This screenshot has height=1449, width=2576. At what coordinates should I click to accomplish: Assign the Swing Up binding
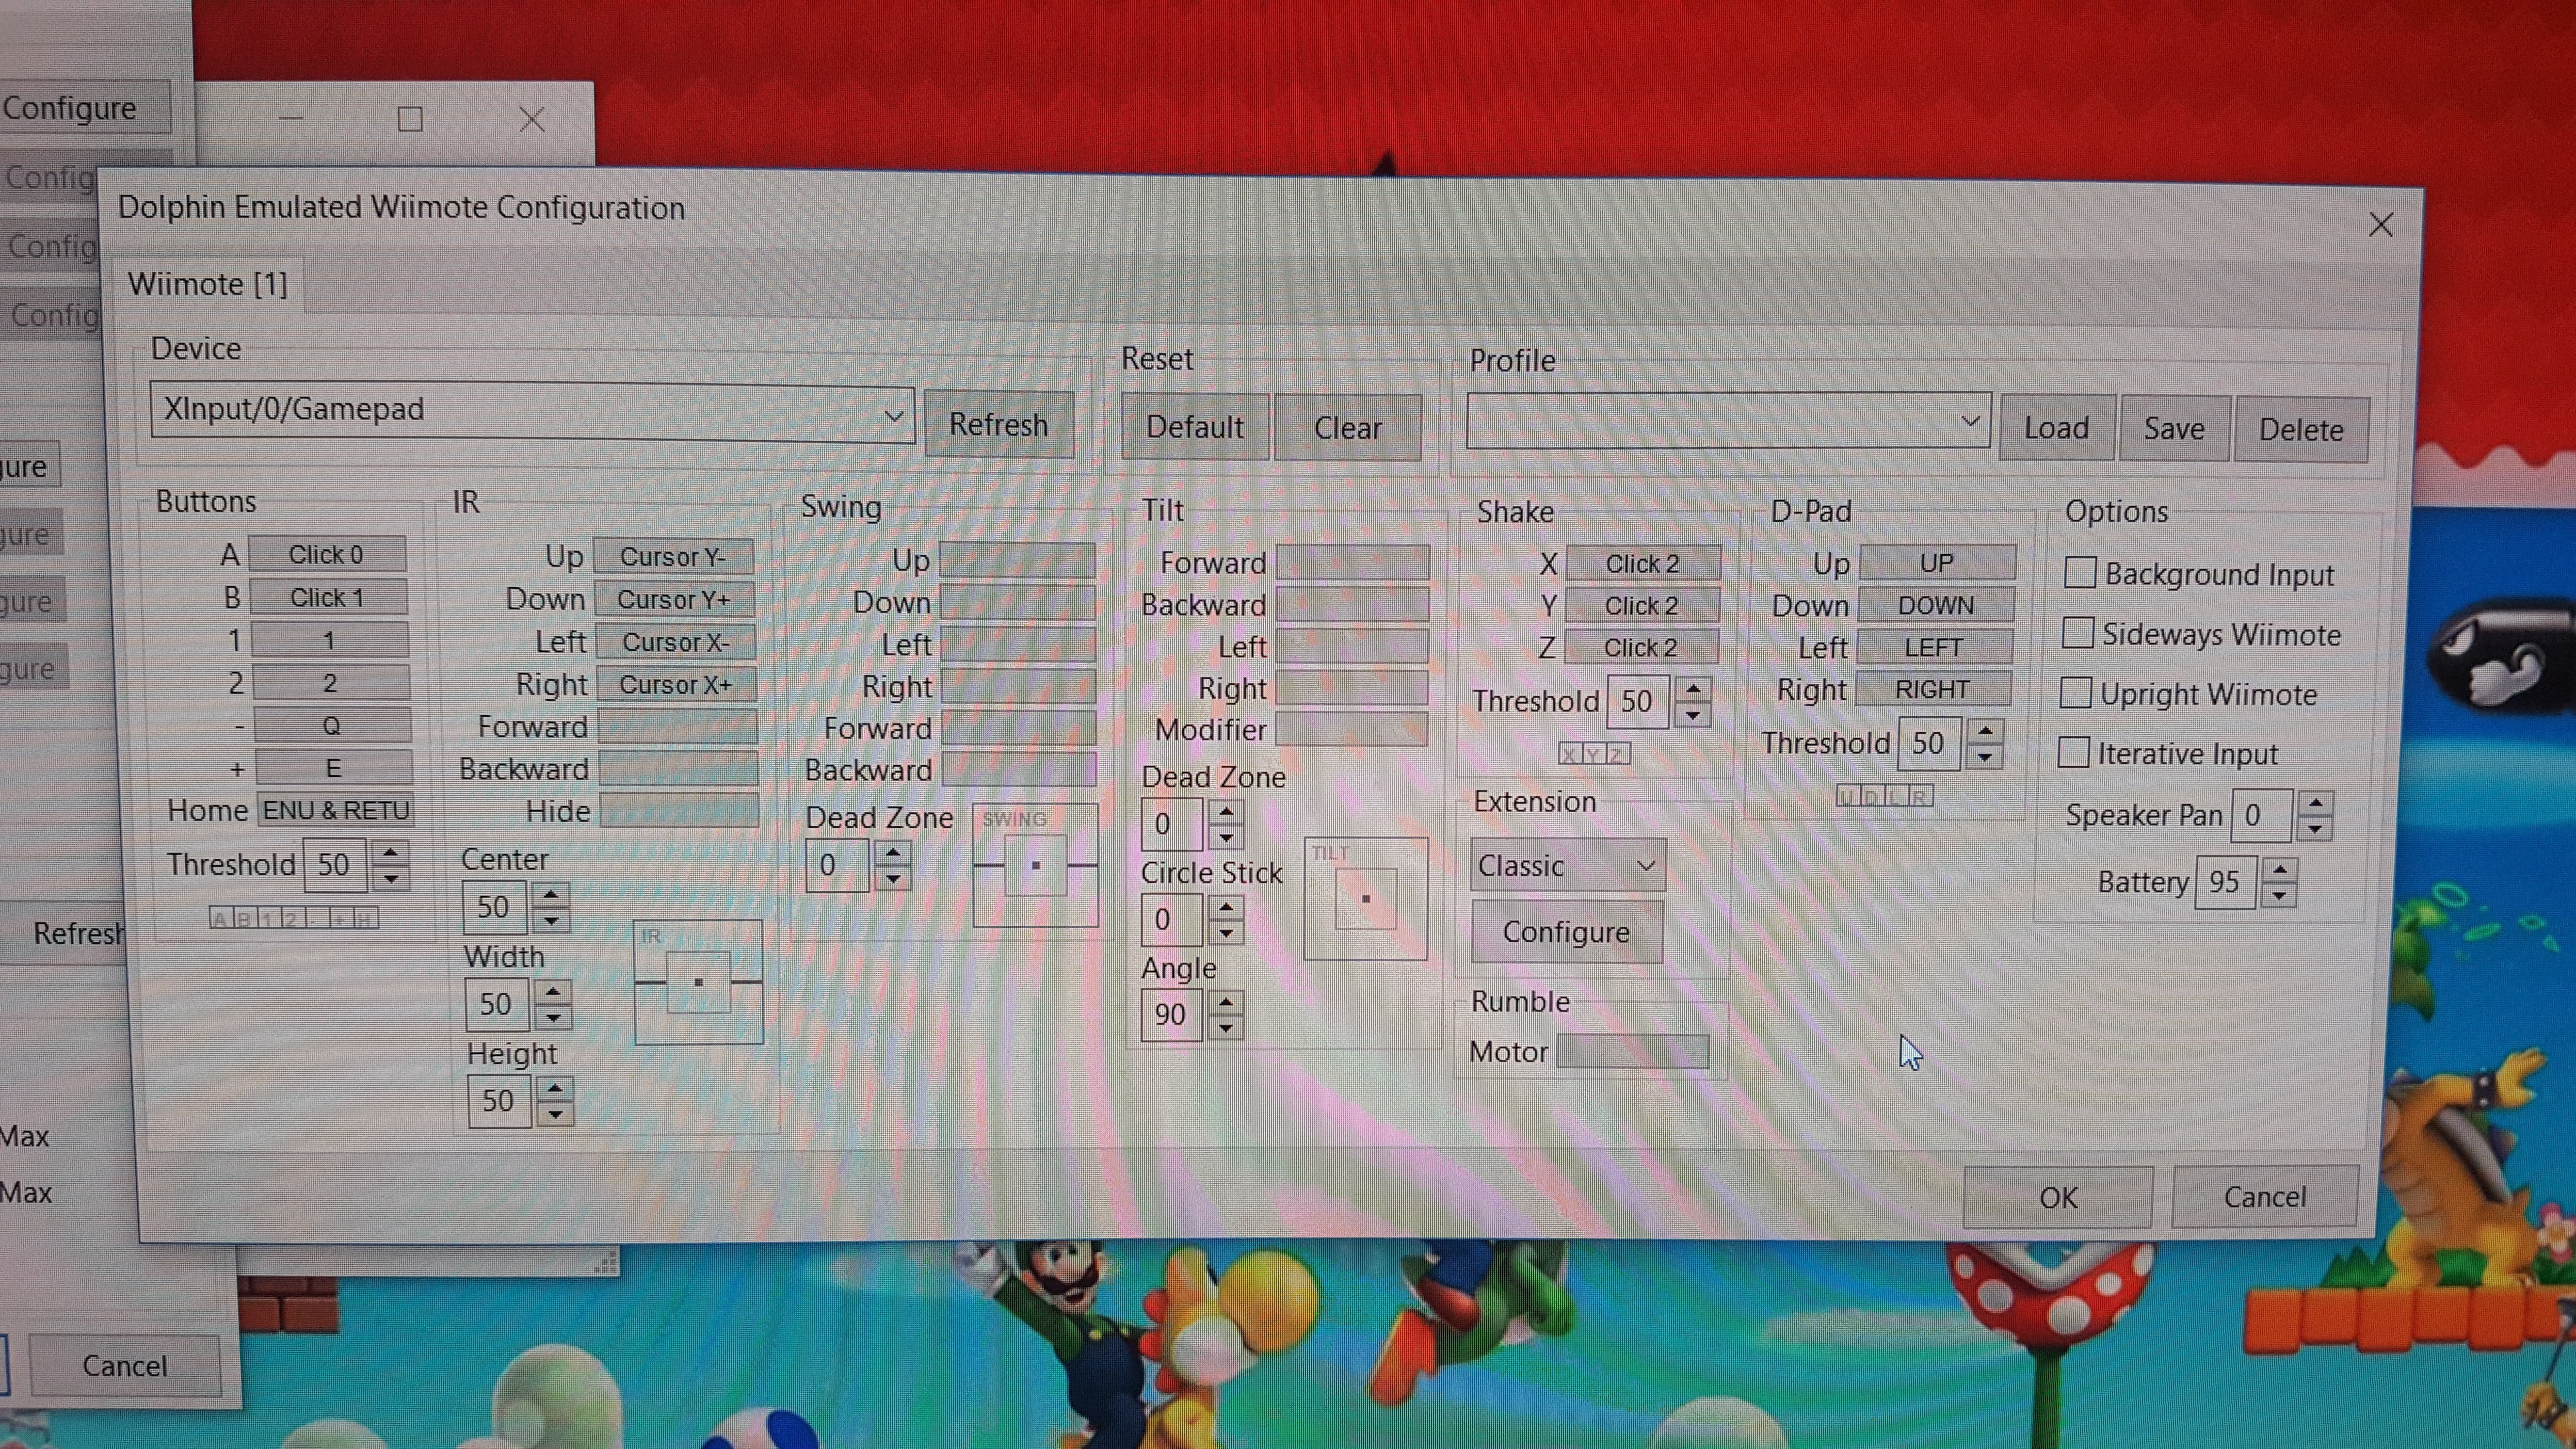point(1017,560)
